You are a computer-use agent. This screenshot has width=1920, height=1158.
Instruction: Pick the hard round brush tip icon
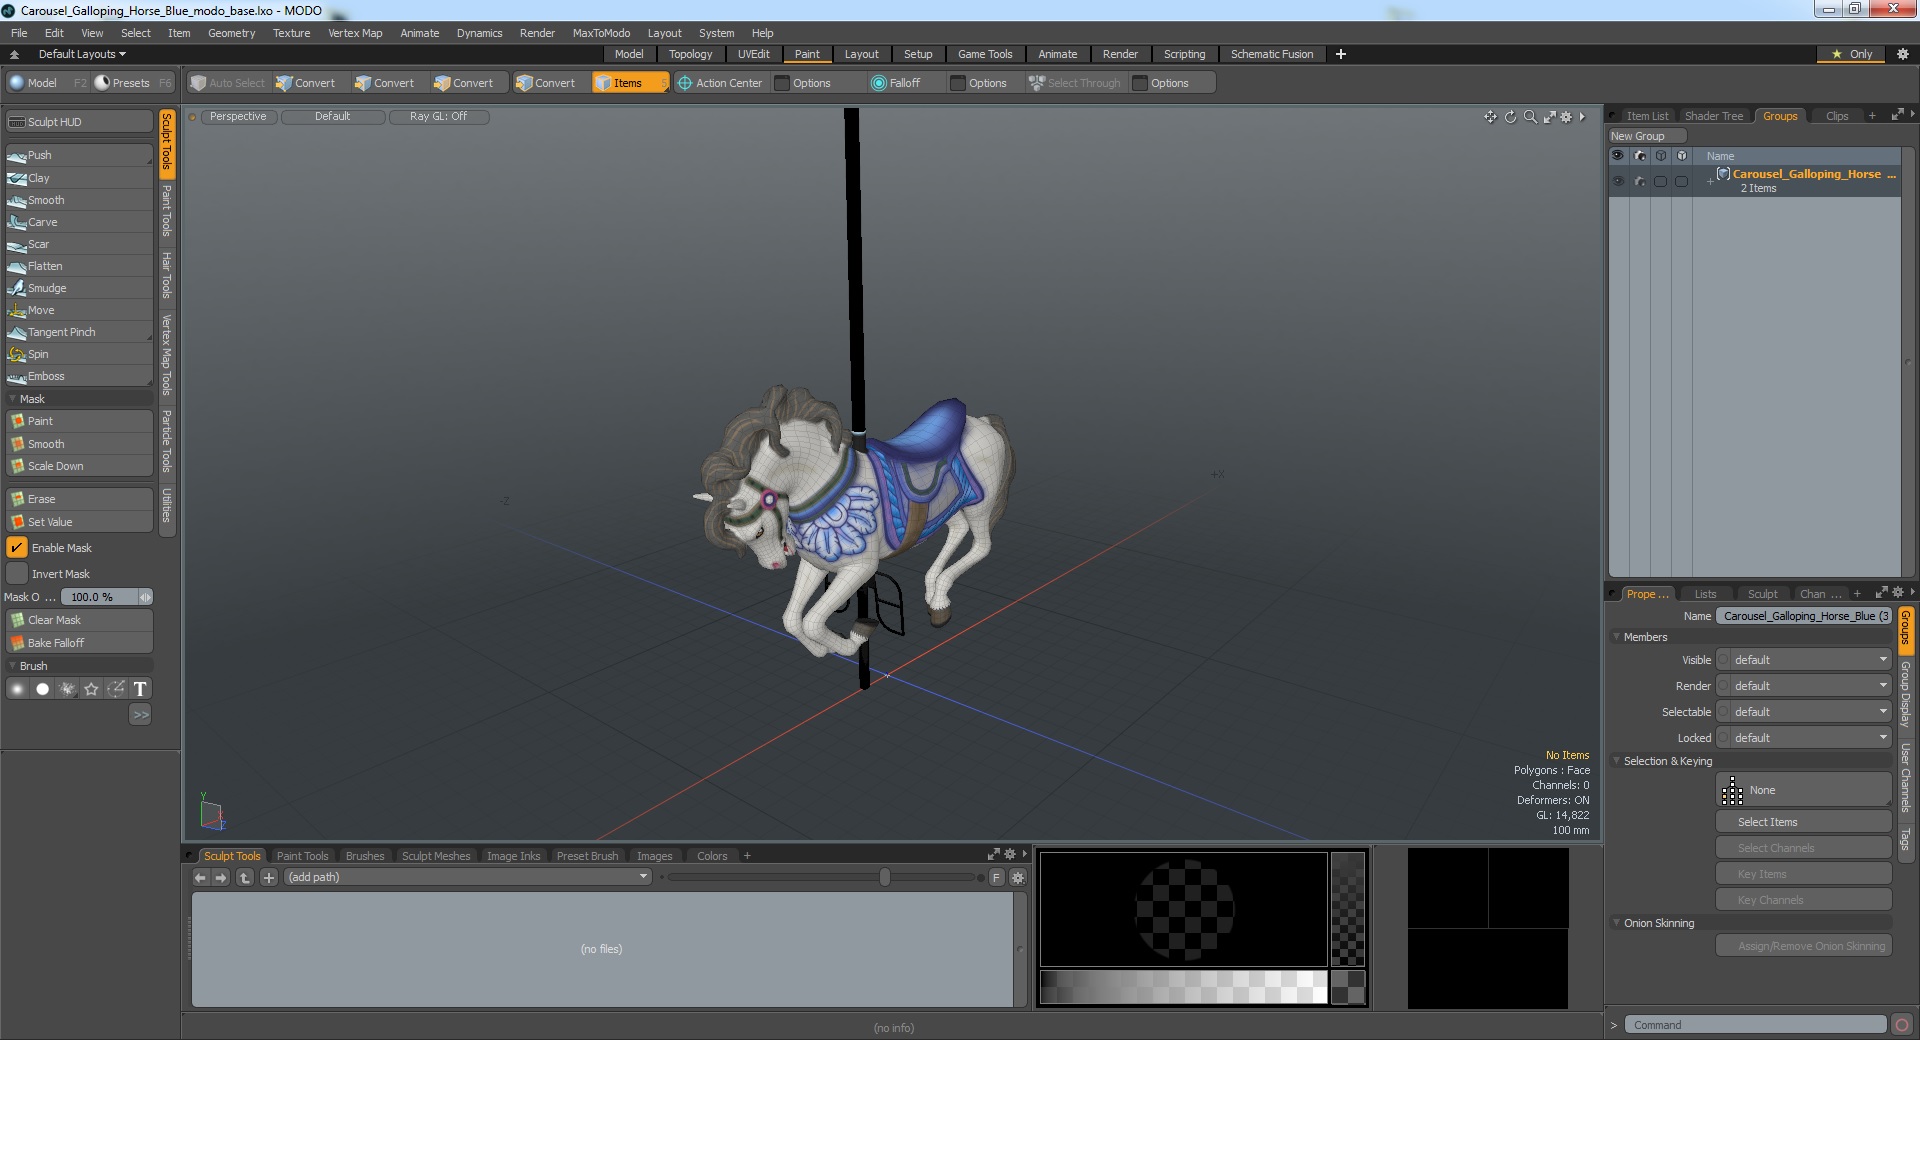[42, 689]
